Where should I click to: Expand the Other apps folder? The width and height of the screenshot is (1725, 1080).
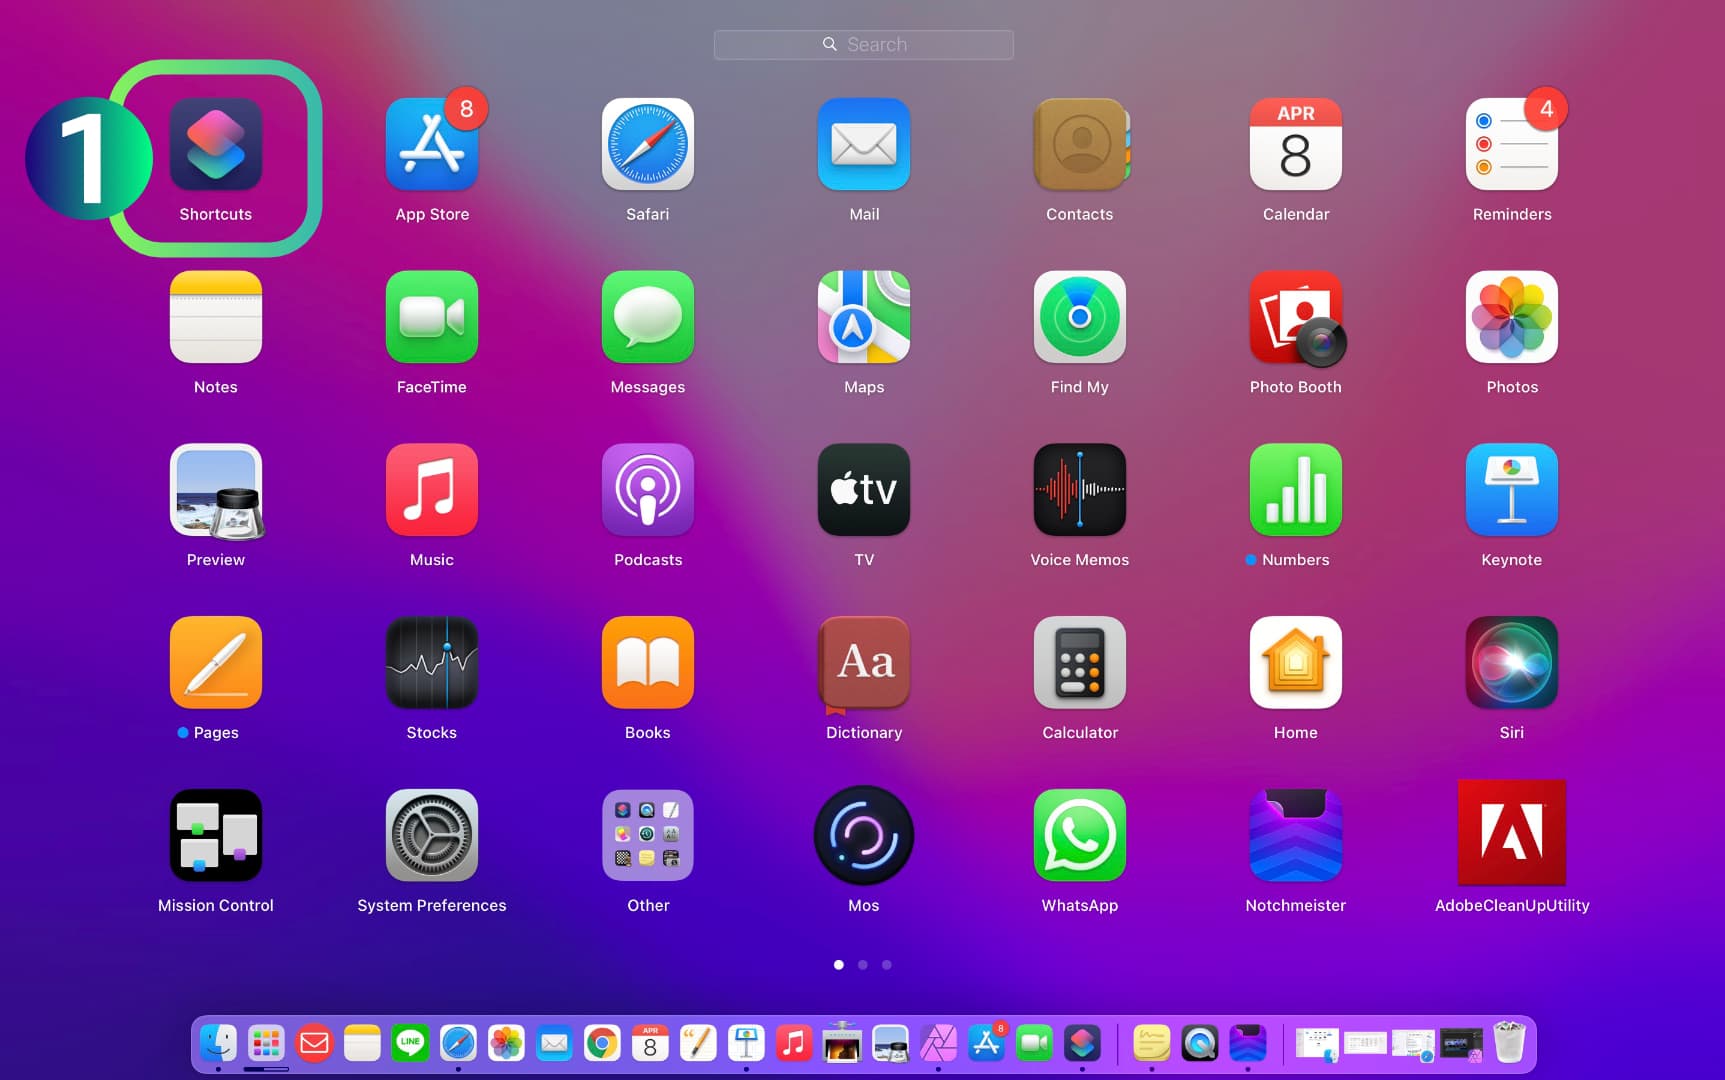tap(647, 836)
